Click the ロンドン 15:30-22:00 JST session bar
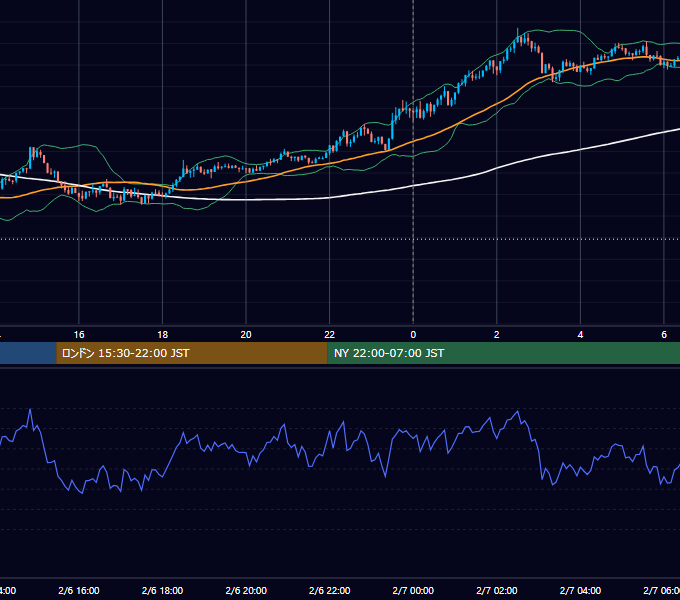The width and height of the screenshot is (680, 600). 192,353
